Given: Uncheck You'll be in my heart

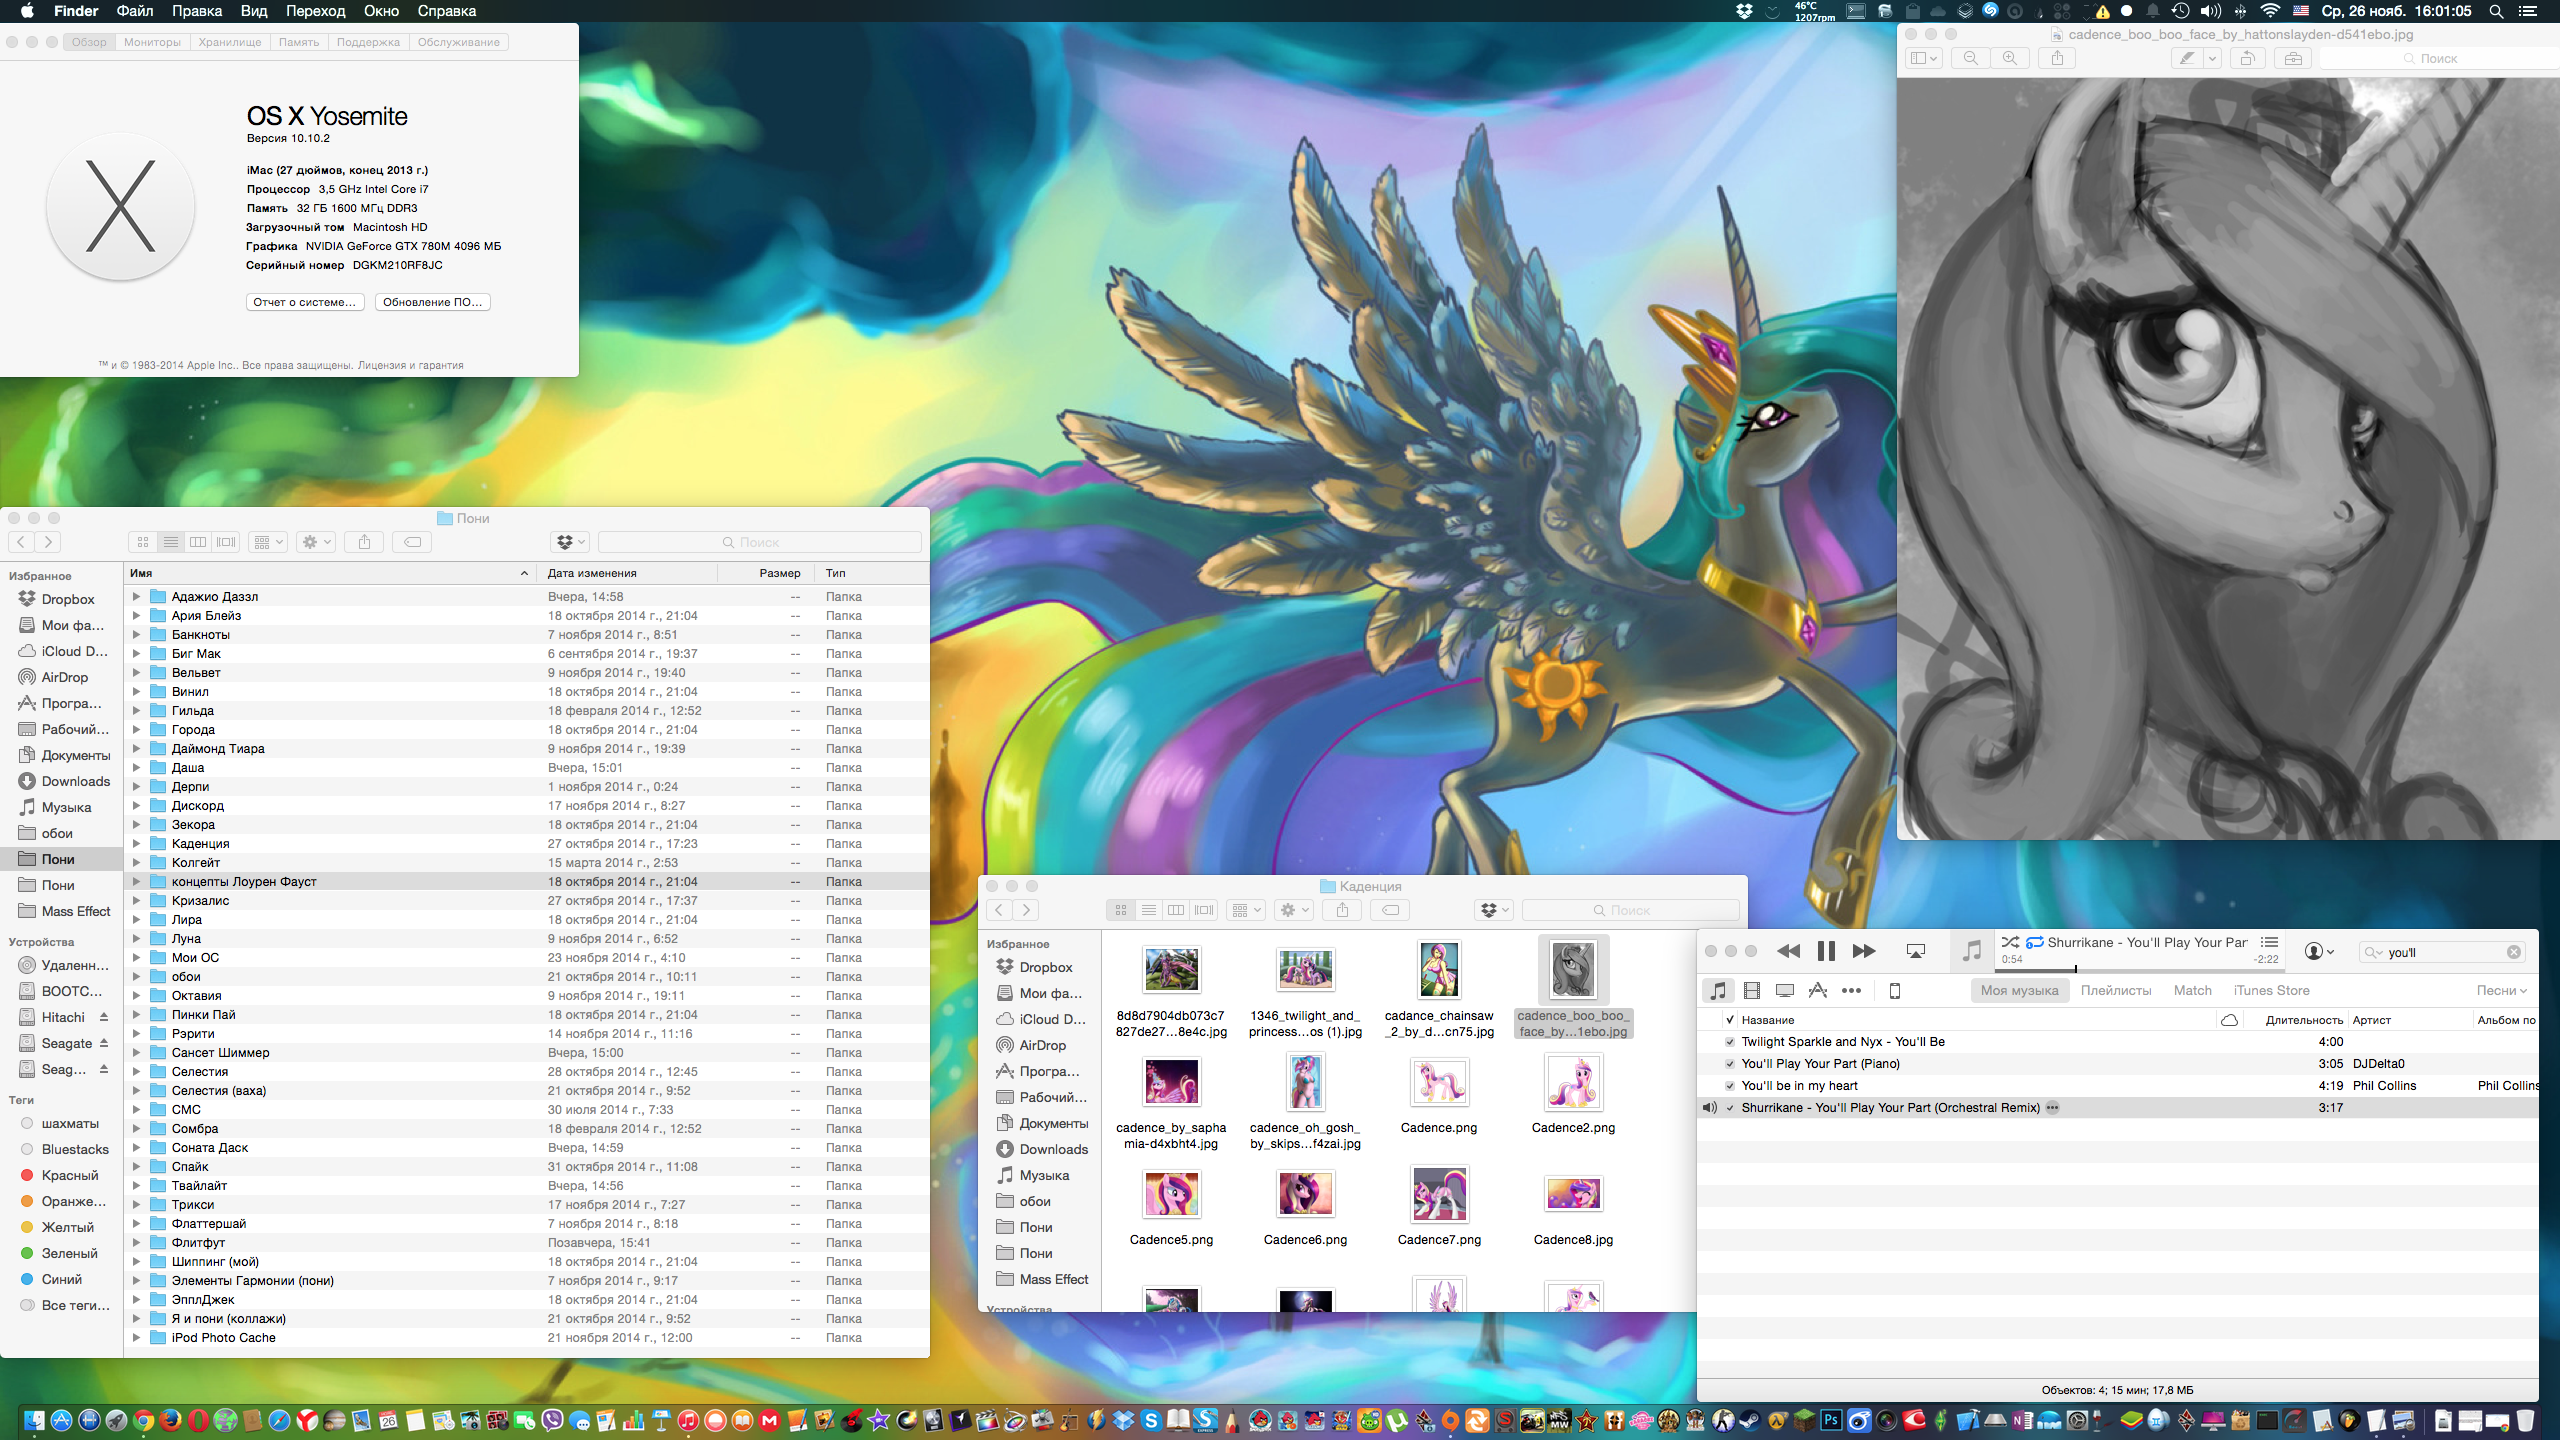Looking at the screenshot, I should click(x=1730, y=1086).
